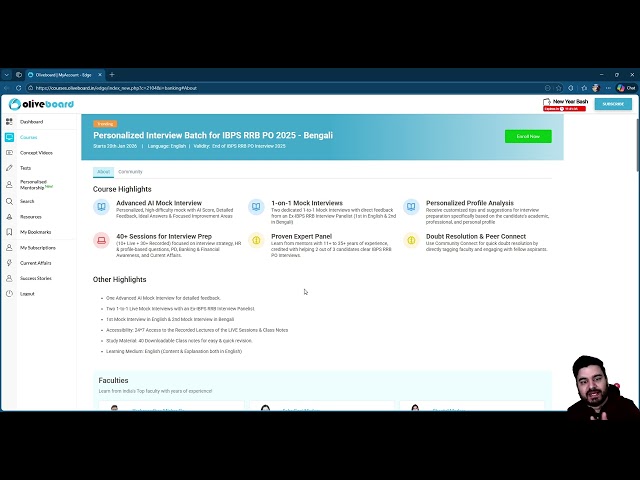The width and height of the screenshot is (640, 480).
Task: Click the Subscribe button in header
Action: [612, 104]
